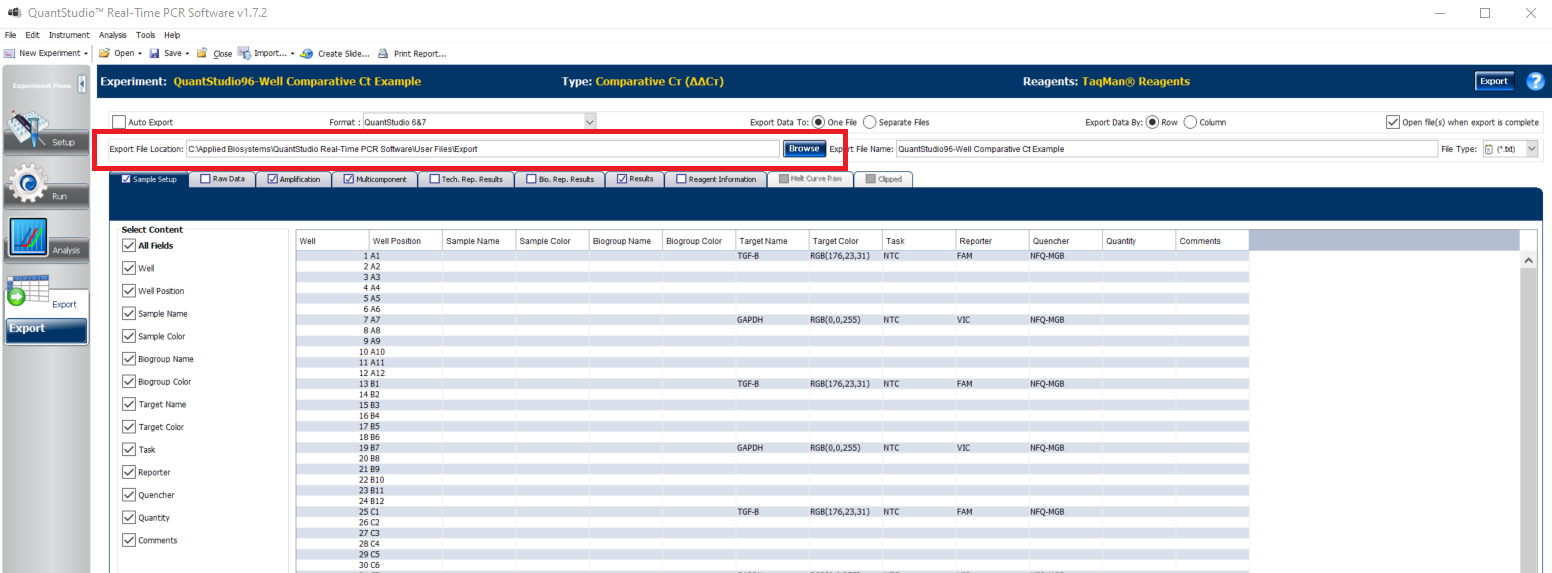Open the Analysis menu
The width and height of the screenshot is (1552, 573).
tap(113, 35)
